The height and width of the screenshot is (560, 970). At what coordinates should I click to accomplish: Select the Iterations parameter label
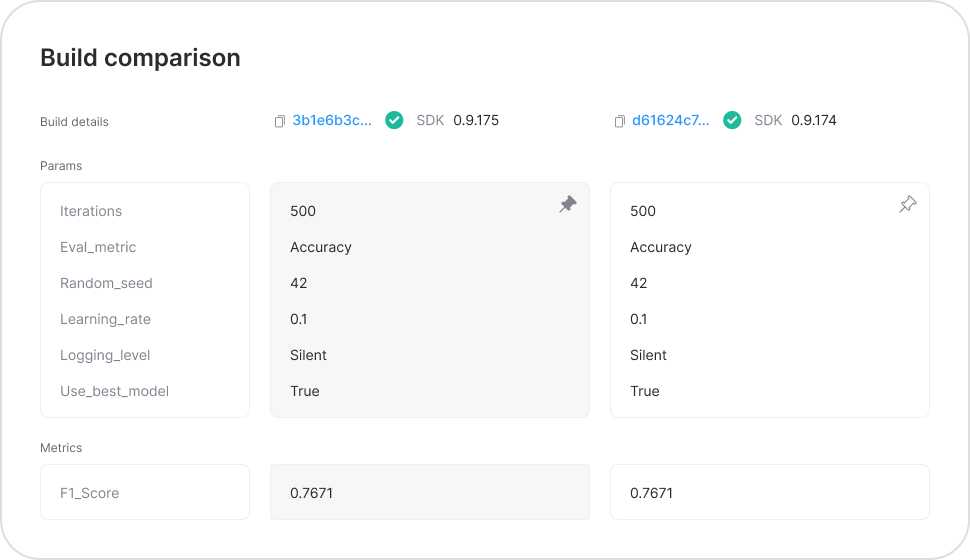point(91,211)
